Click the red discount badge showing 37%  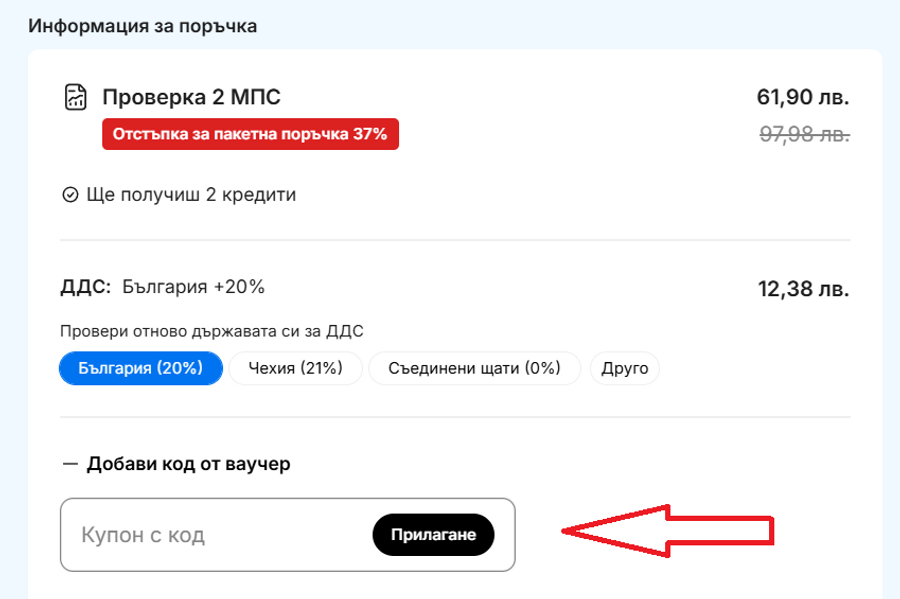(x=250, y=133)
